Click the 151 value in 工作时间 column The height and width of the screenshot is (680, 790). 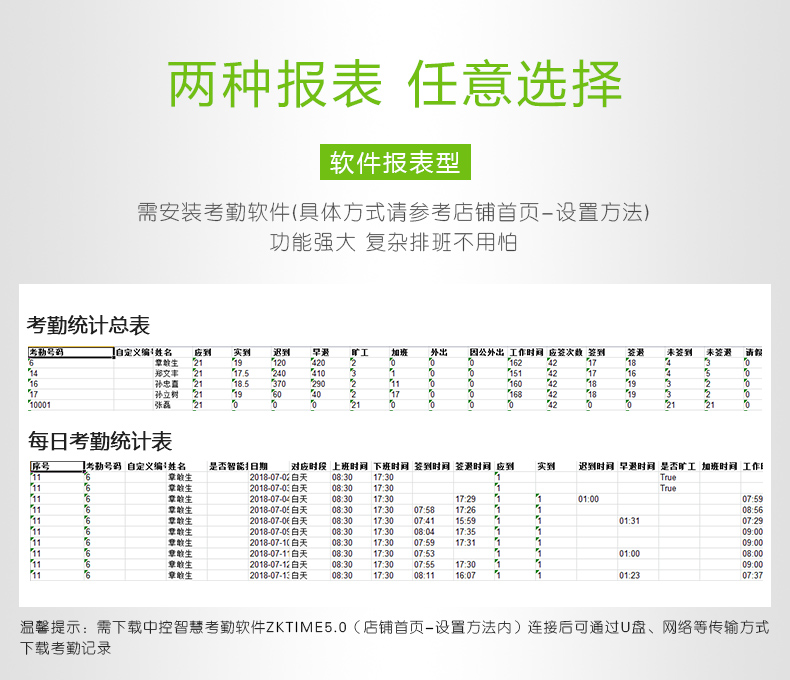point(515,373)
